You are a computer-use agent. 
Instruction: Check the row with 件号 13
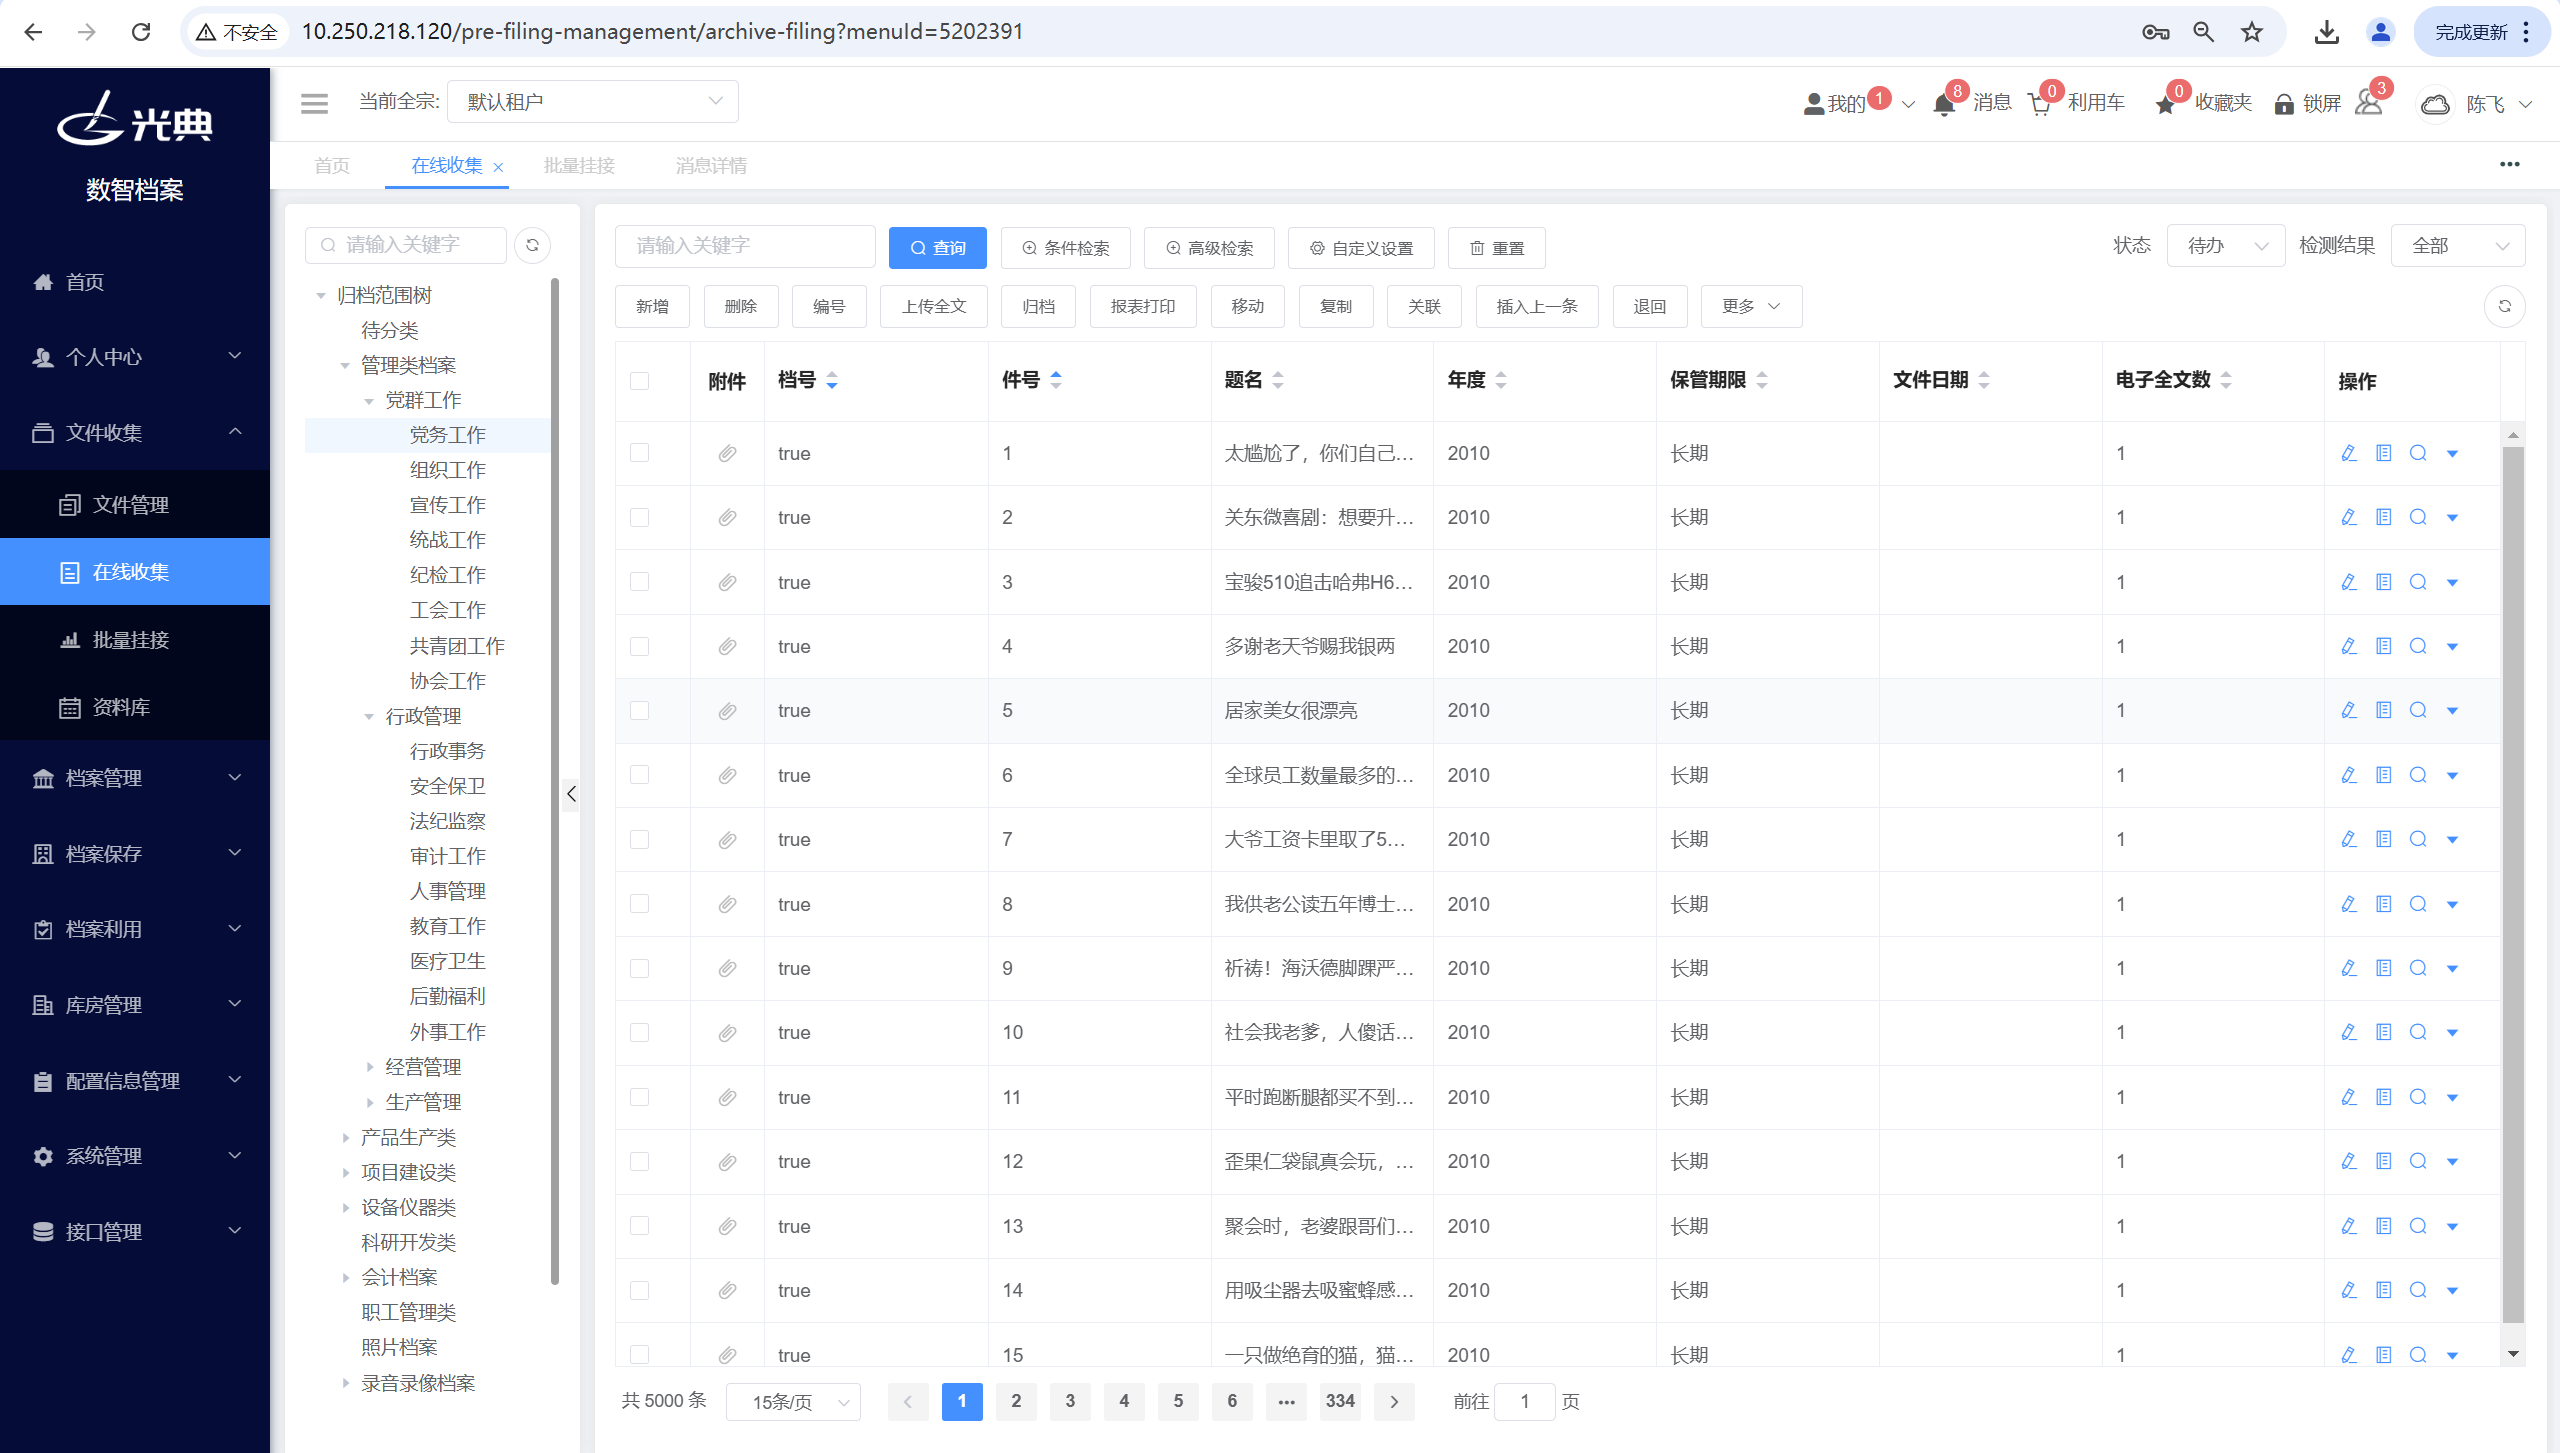pos(640,1226)
